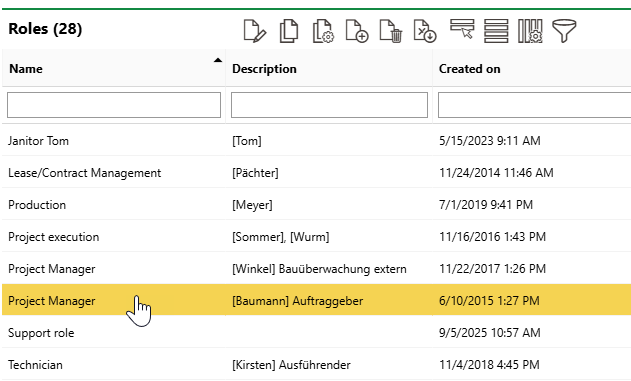Open the copy with settings icon

click(323, 31)
